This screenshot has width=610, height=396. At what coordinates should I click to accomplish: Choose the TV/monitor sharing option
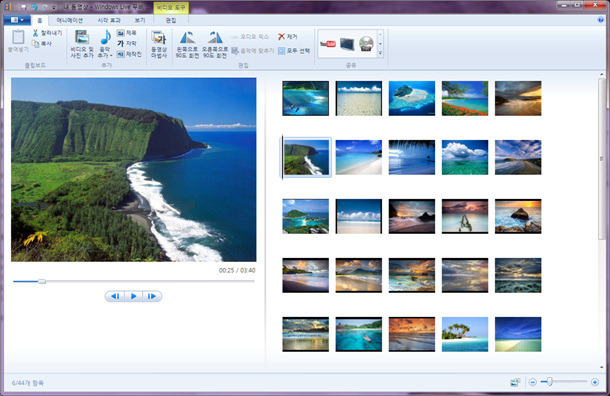coord(347,44)
